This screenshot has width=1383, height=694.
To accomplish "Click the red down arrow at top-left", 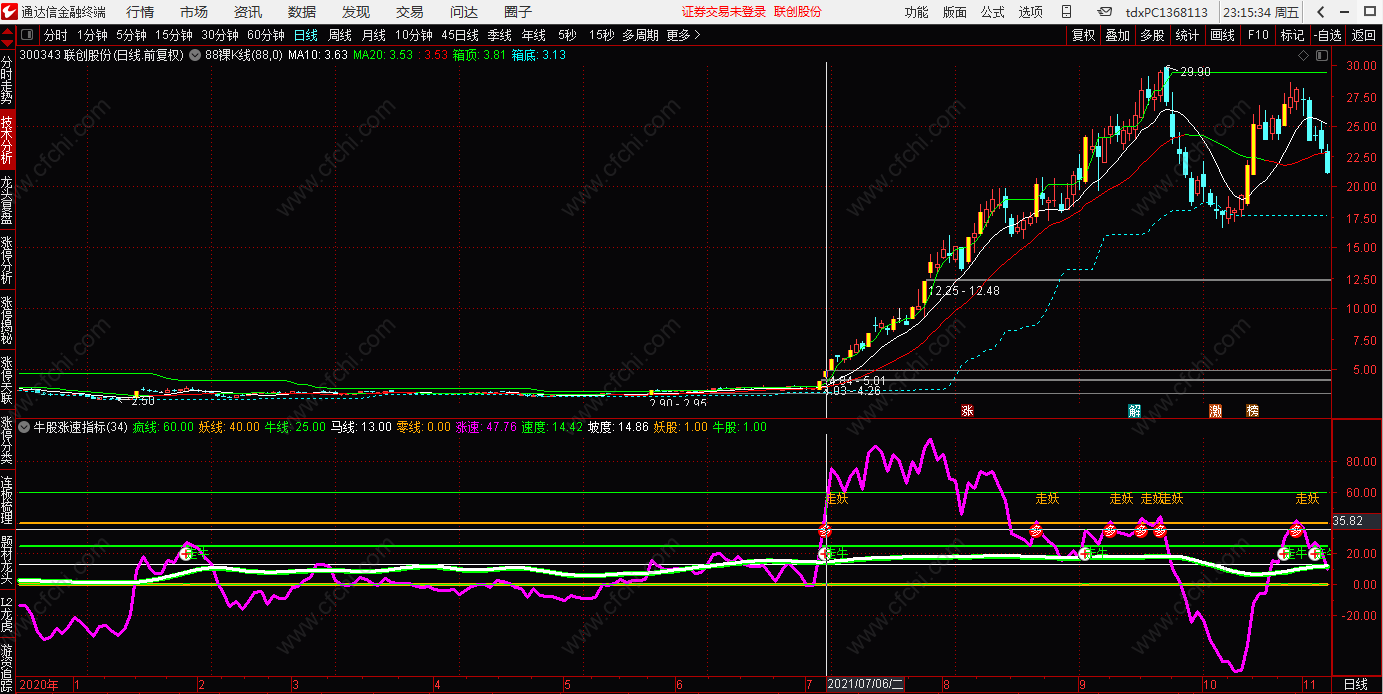I will pos(9,41).
